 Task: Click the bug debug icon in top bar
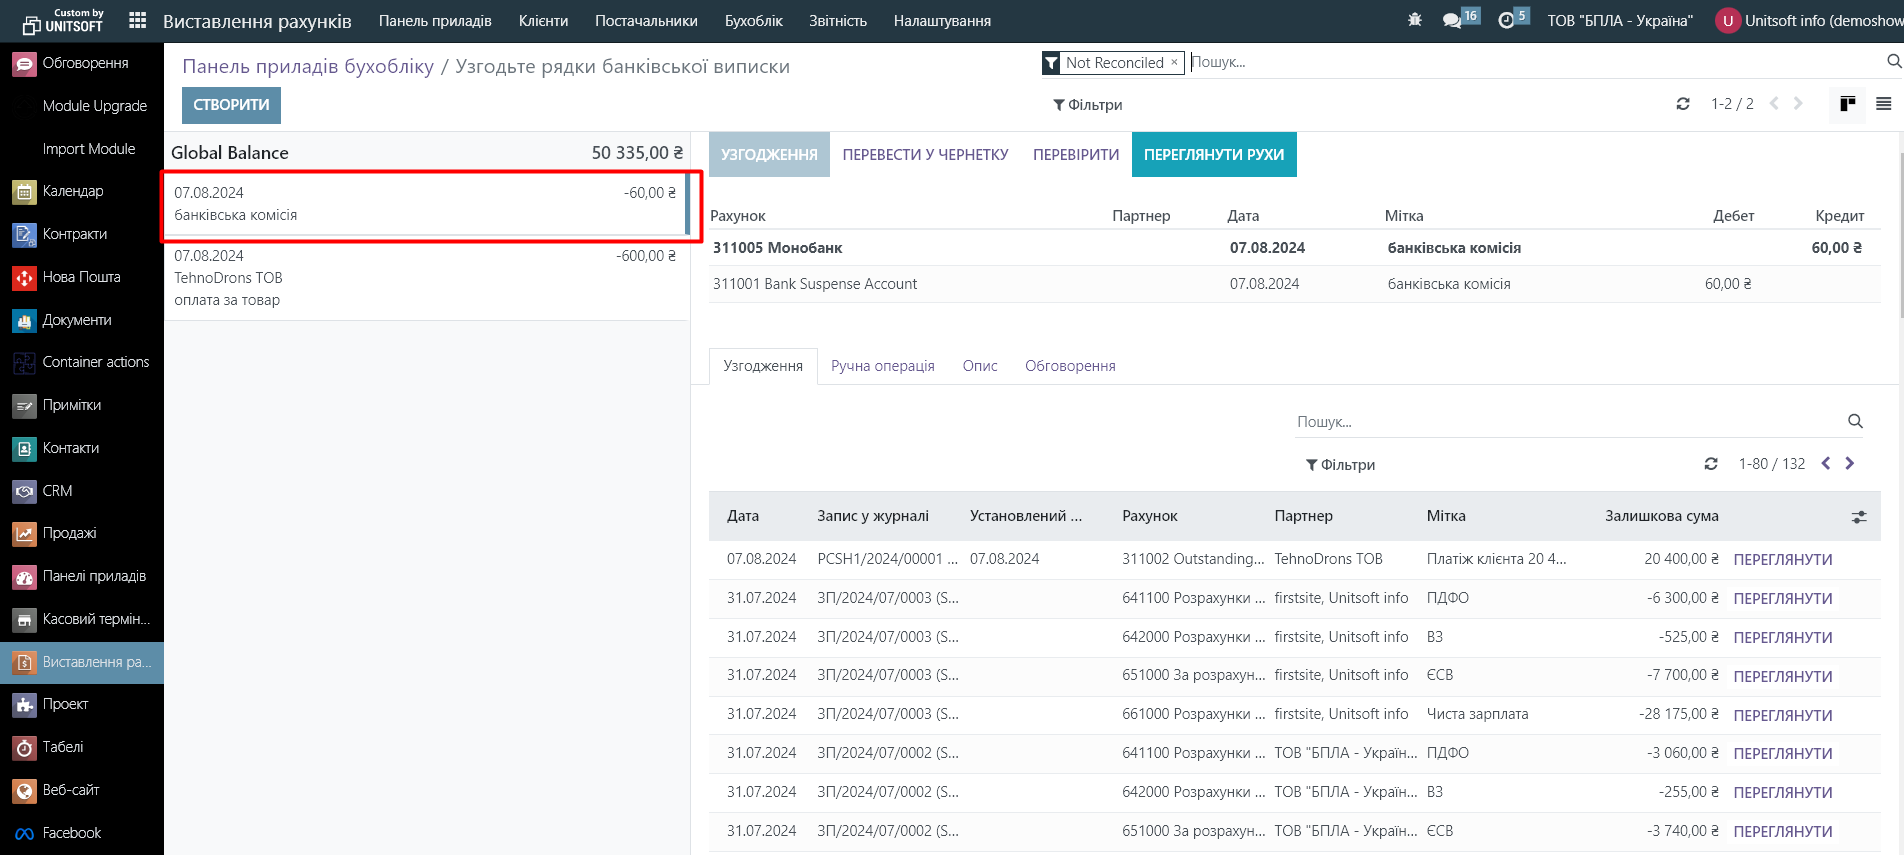pyautogui.click(x=1414, y=20)
